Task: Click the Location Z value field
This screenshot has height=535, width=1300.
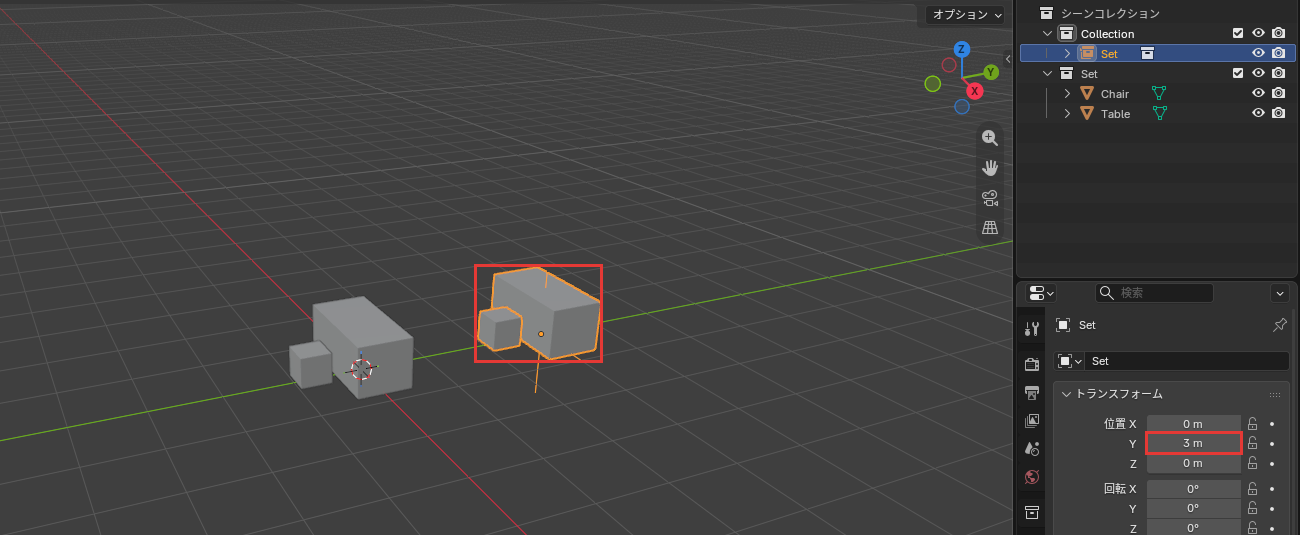Action: pyautogui.click(x=1193, y=463)
